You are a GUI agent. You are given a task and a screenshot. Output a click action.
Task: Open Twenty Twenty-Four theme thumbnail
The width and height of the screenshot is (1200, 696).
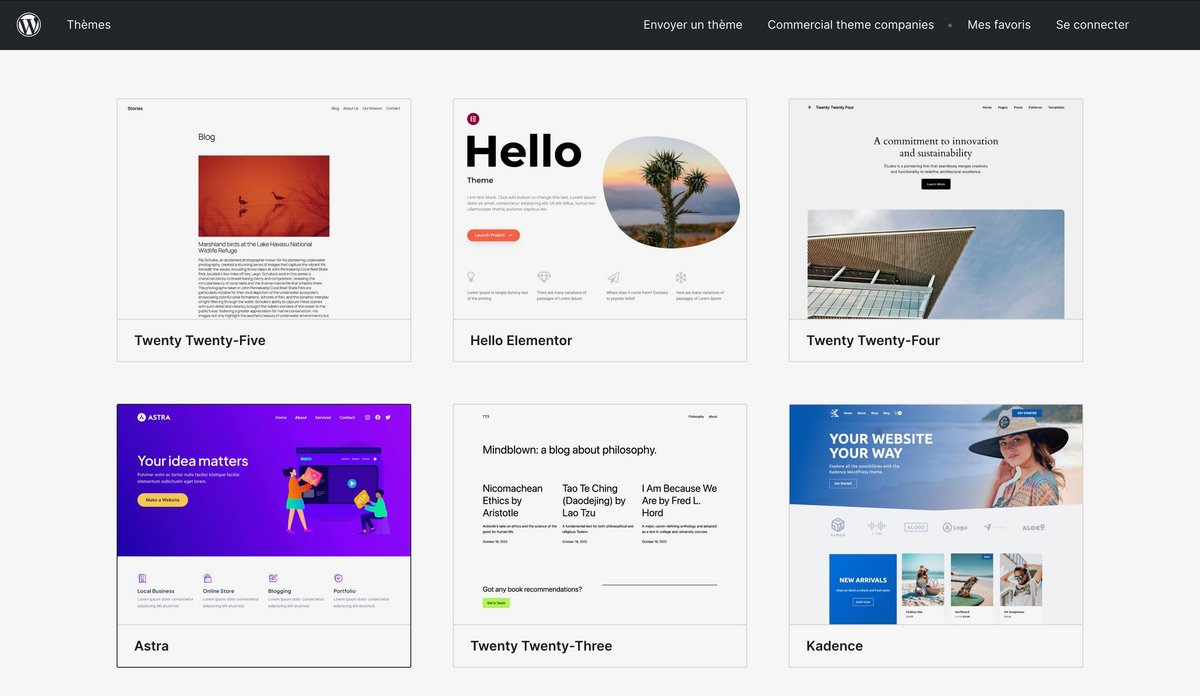click(x=936, y=209)
